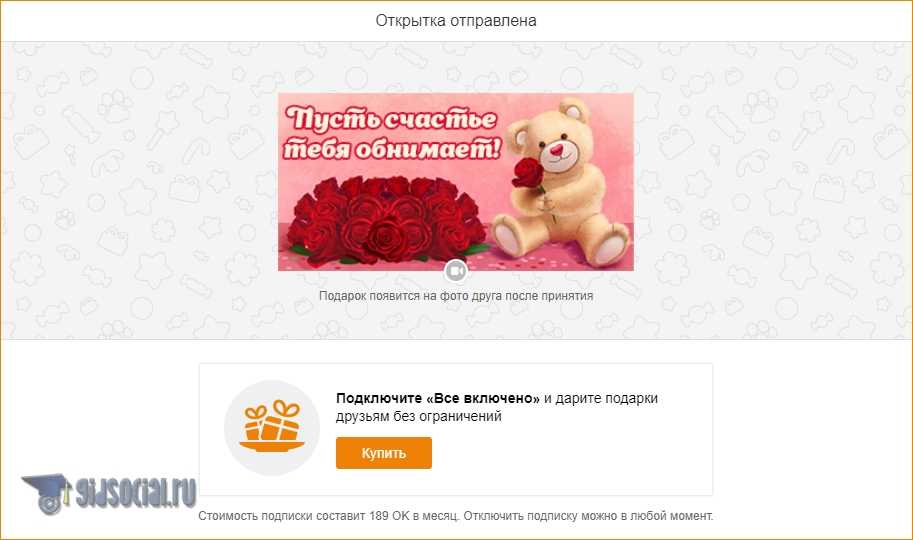Image resolution: width=913 pixels, height=540 pixels.
Task: Click the Пусть счастье тебя обнимает greeting text
Action: click(x=391, y=133)
